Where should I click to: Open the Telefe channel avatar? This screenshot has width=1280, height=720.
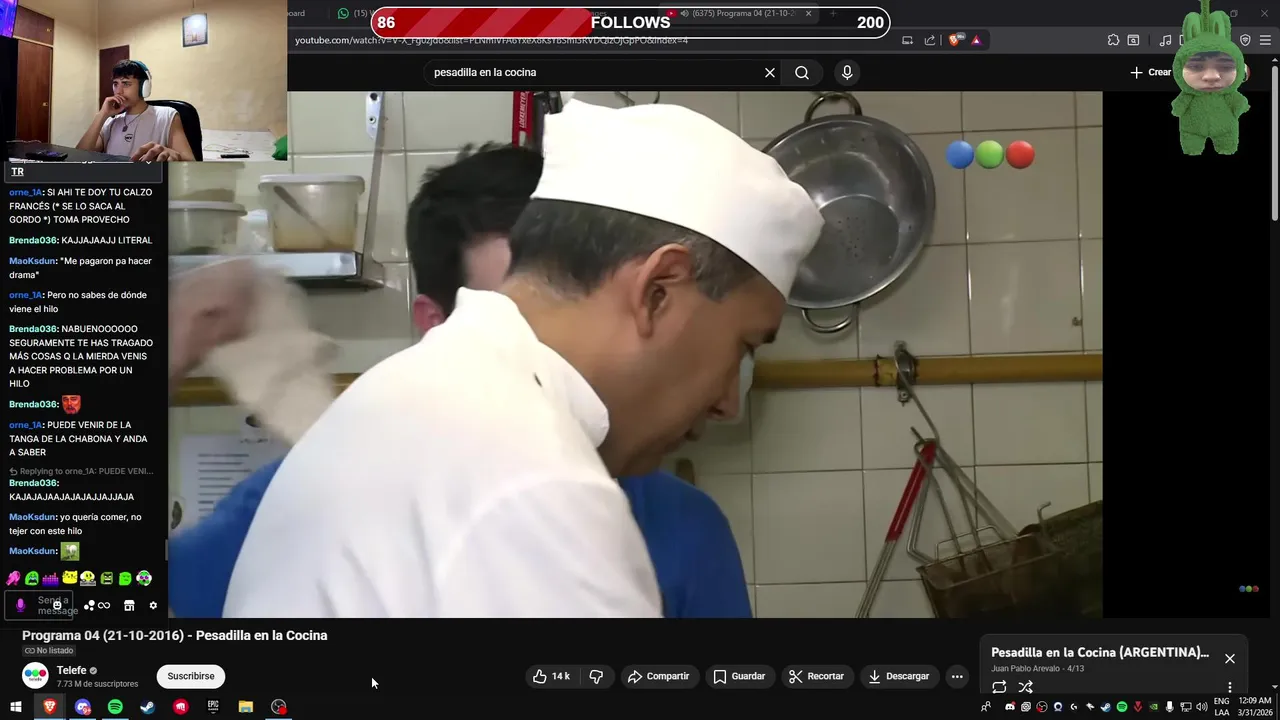pos(35,676)
